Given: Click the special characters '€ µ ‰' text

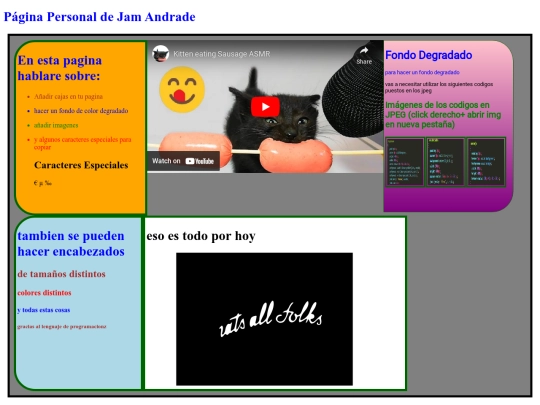Looking at the screenshot, I should (43, 183).
